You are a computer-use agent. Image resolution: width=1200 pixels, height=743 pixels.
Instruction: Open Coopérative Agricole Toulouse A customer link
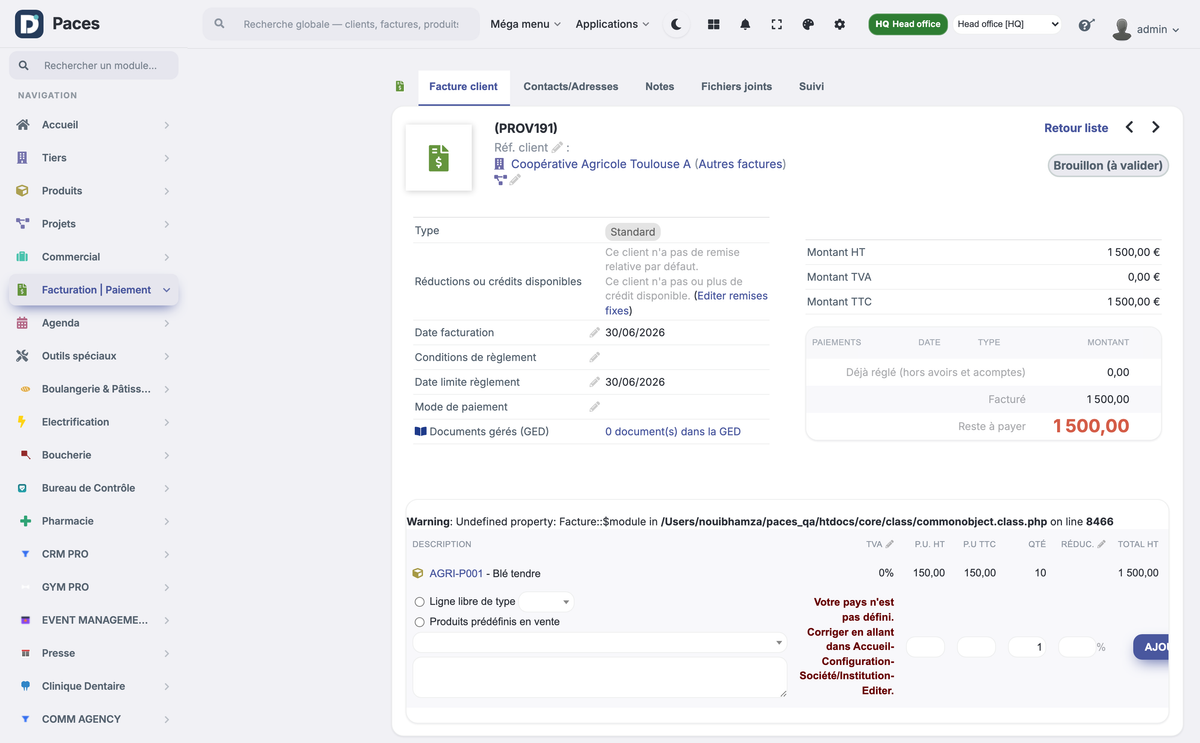tap(601, 164)
